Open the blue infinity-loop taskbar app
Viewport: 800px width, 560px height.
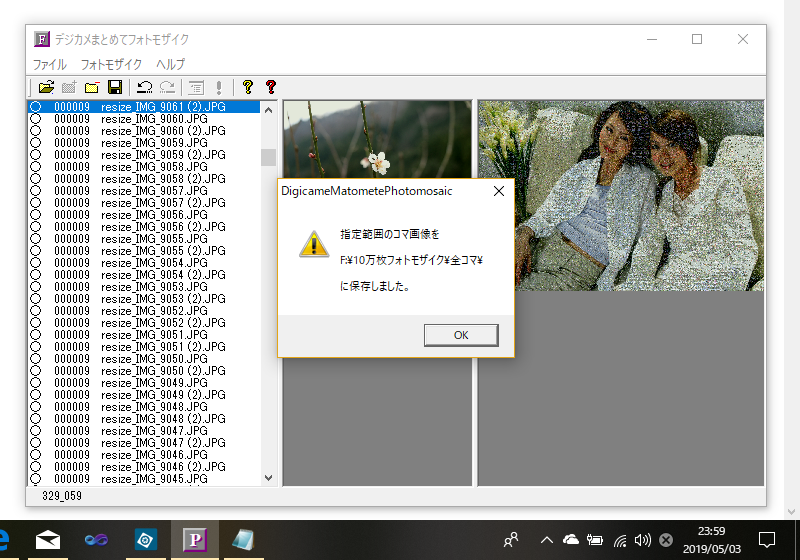(x=96, y=540)
